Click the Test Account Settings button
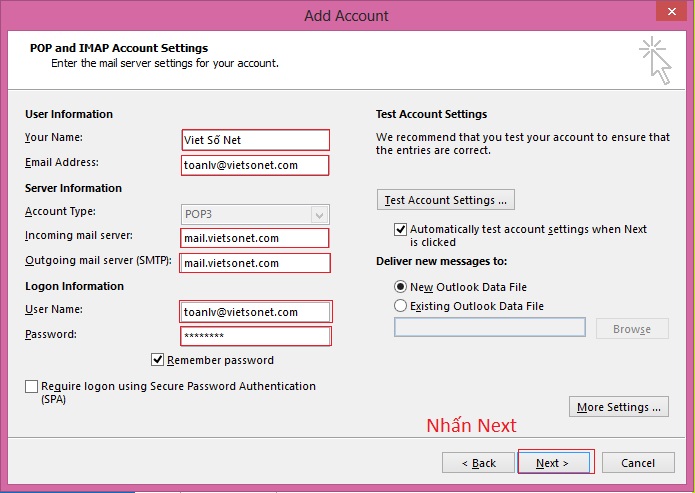 pos(446,200)
